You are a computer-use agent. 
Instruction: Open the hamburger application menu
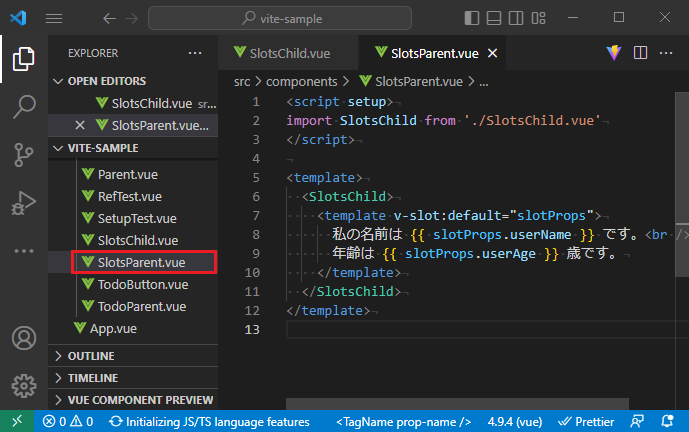click(54, 18)
